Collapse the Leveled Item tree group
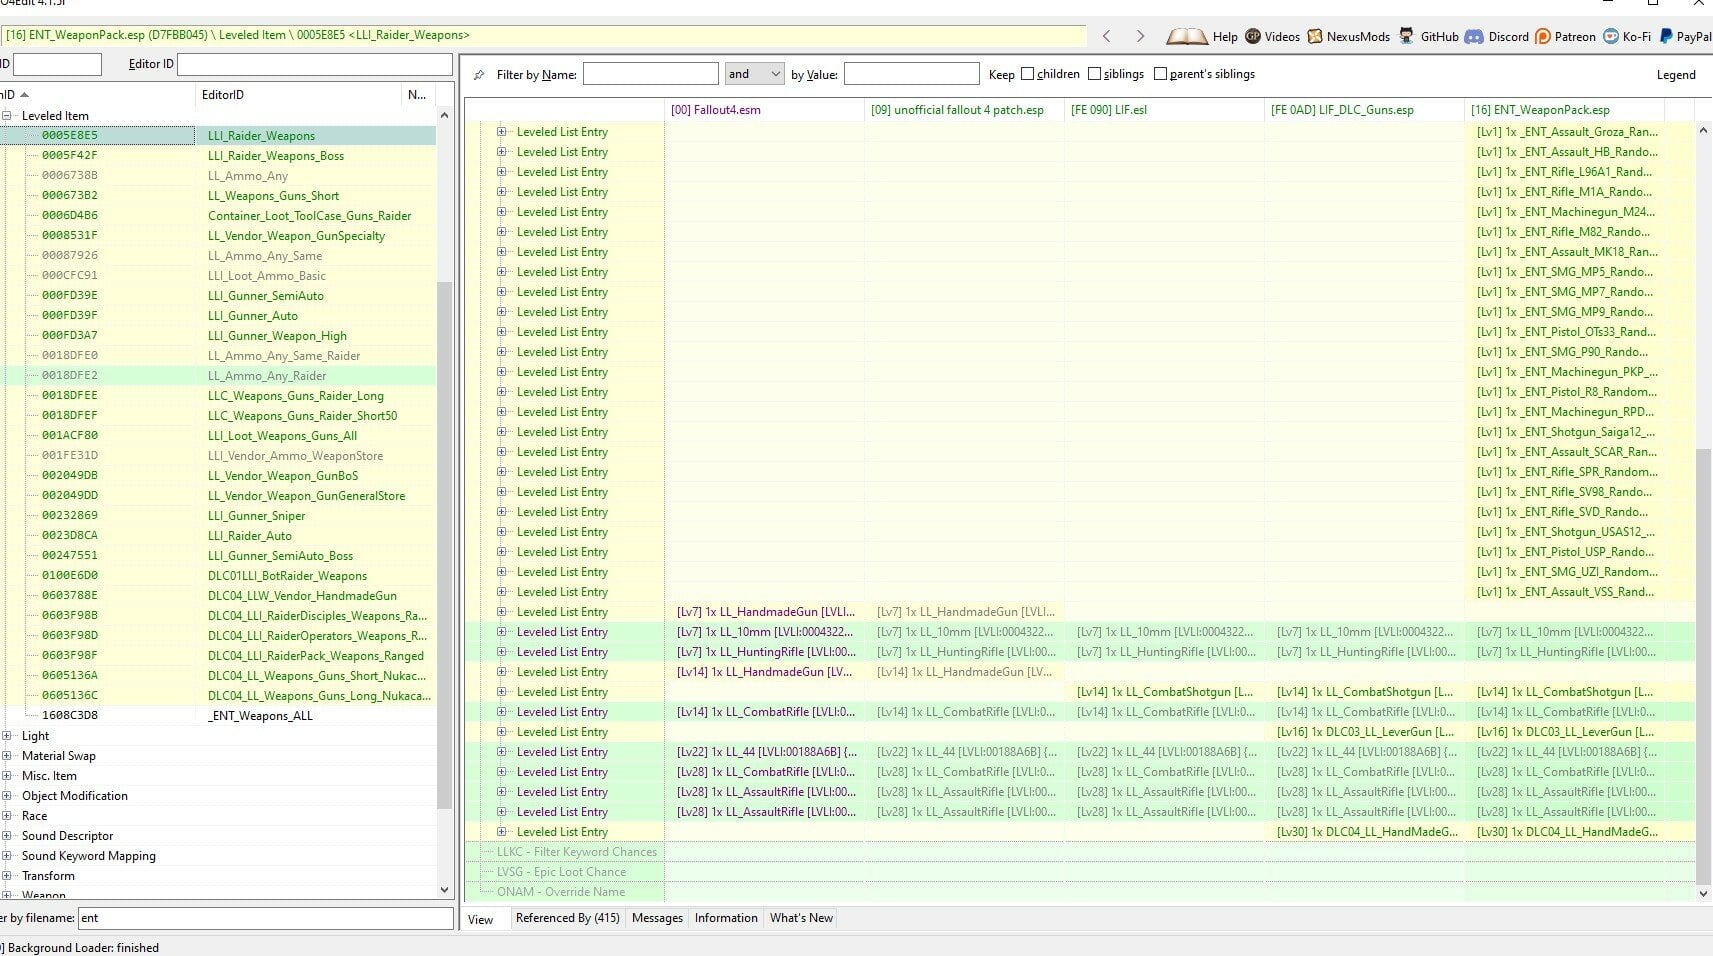 pos(7,116)
